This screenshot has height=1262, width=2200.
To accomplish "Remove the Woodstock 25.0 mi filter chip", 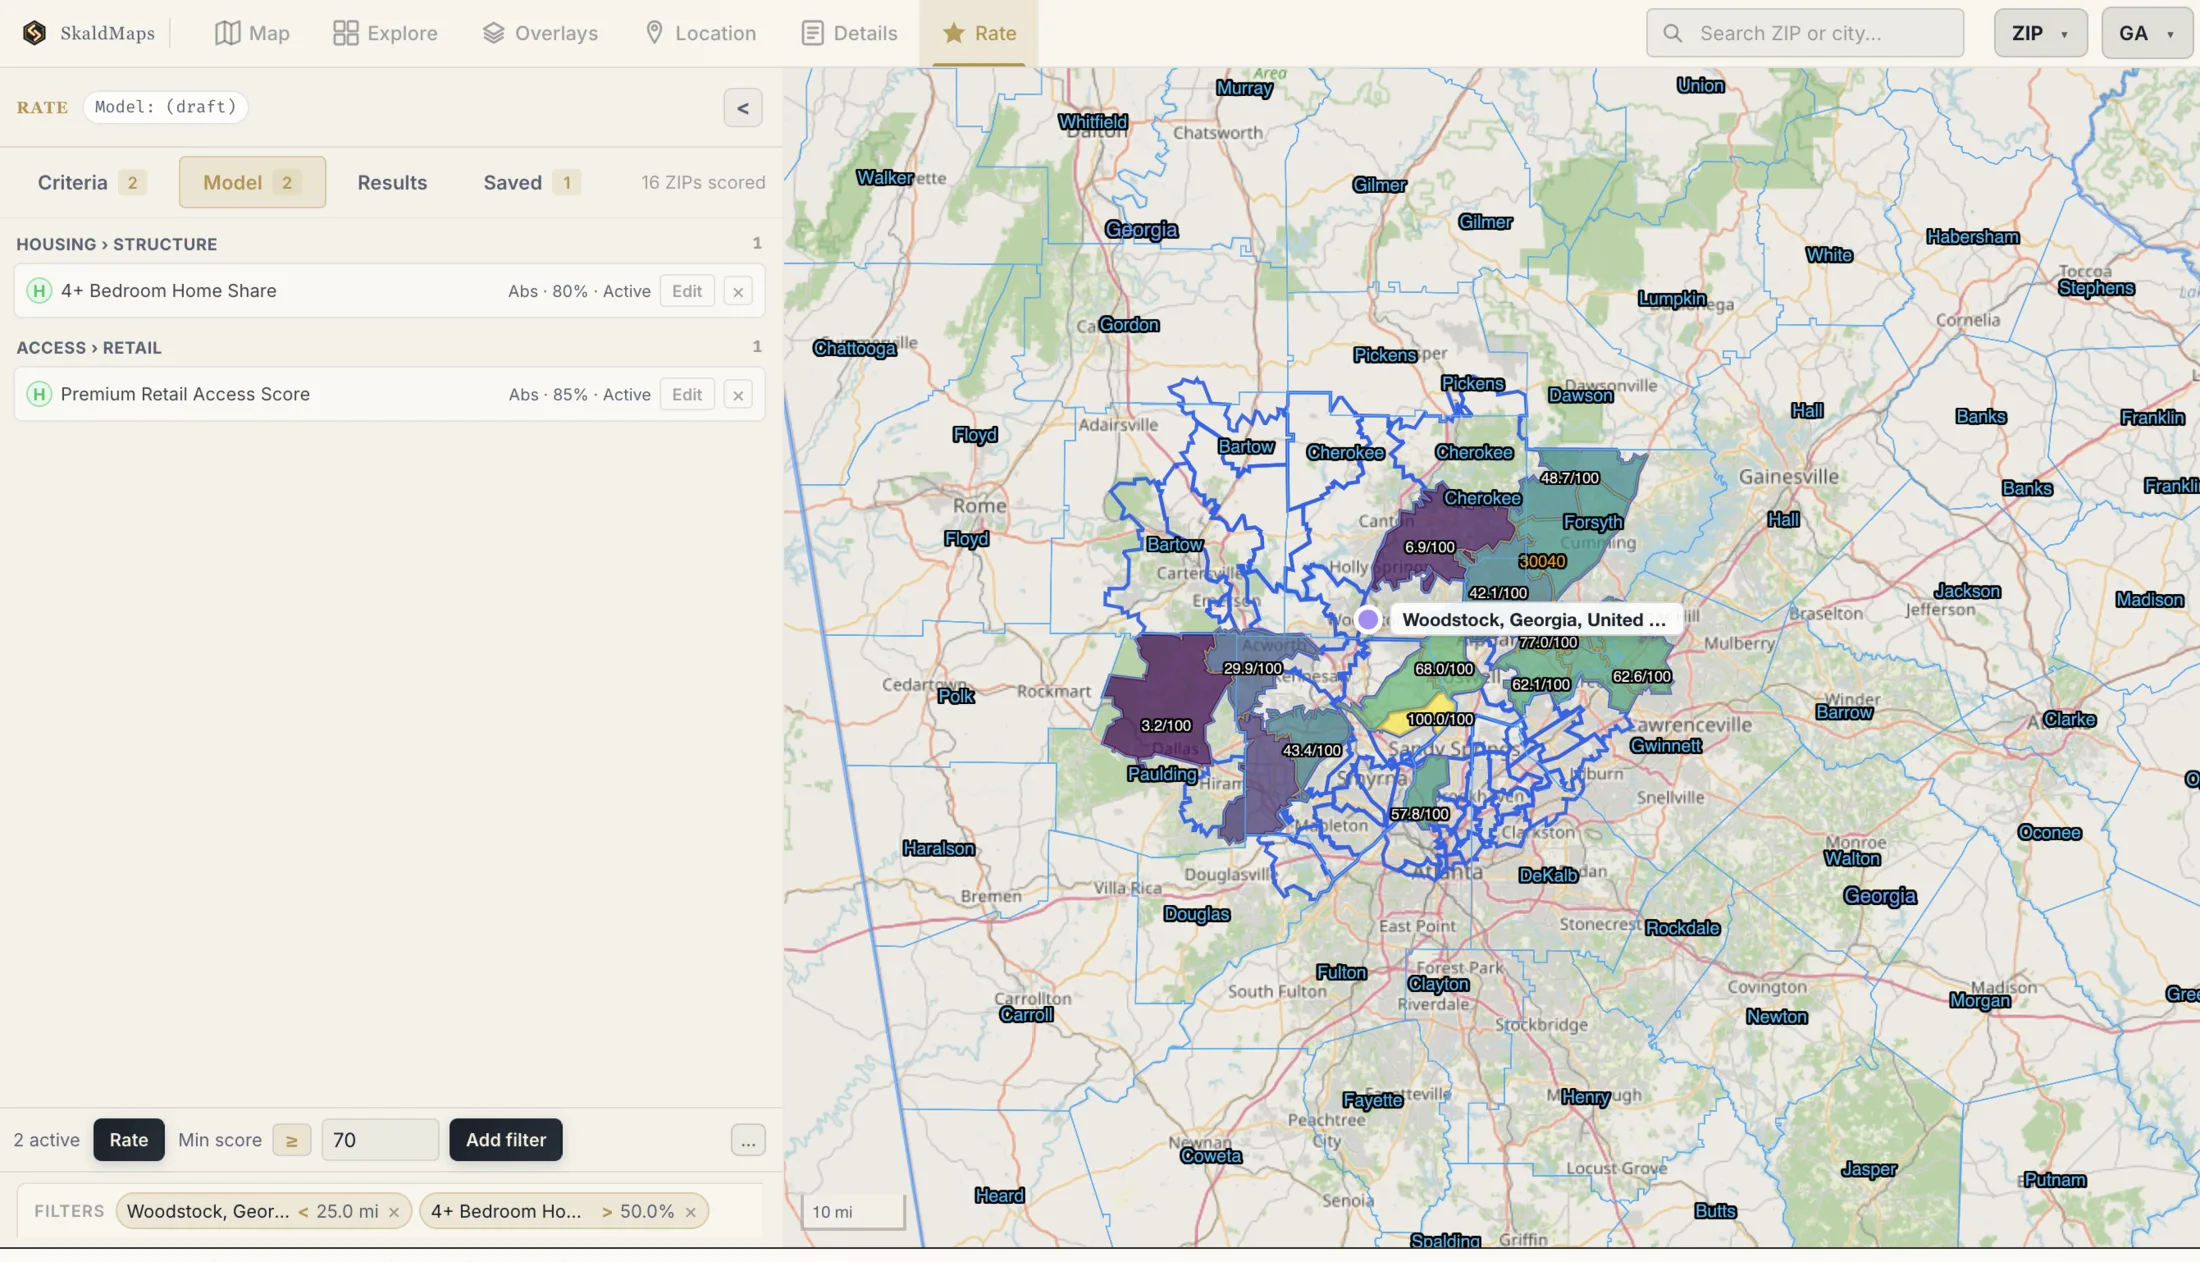I will (394, 1212).
